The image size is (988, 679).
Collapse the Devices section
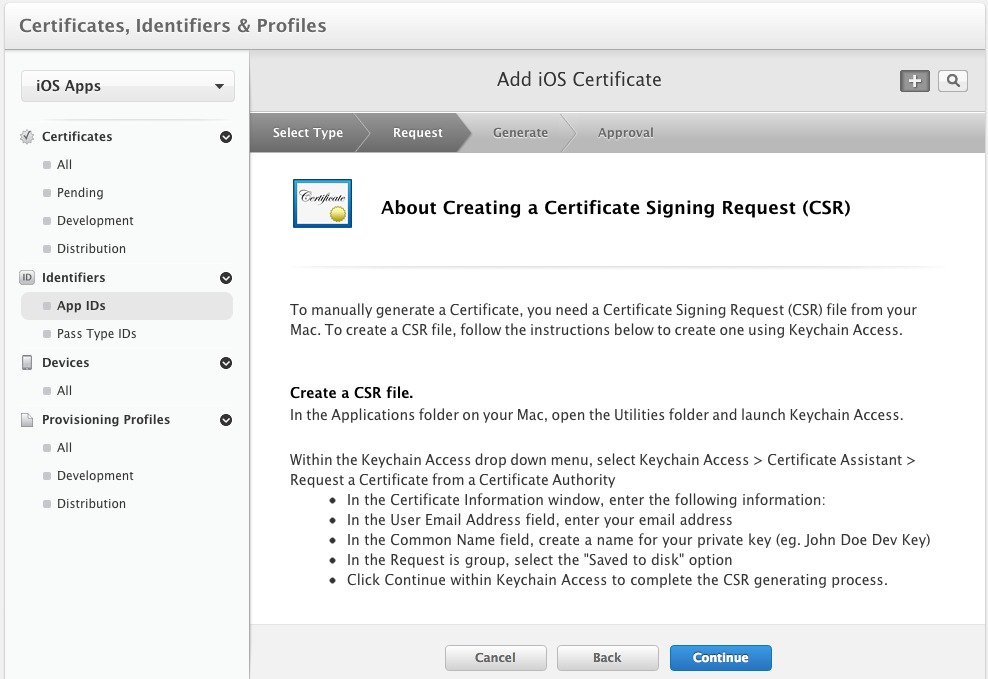coord(226,363)
